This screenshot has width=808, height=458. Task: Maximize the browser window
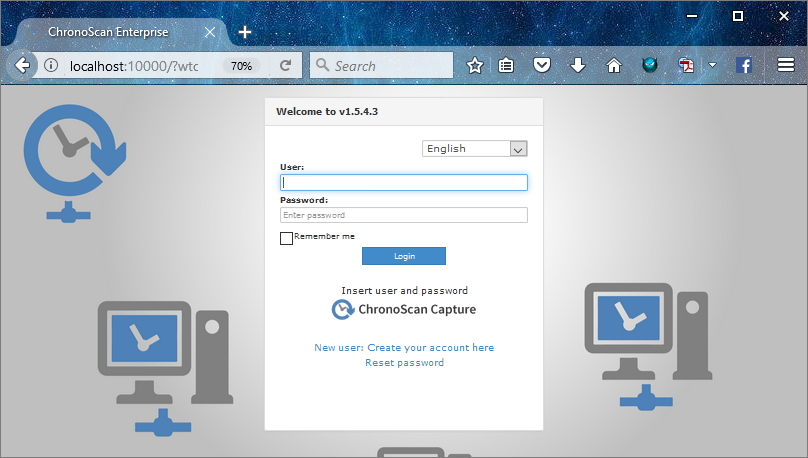point(738,16)
